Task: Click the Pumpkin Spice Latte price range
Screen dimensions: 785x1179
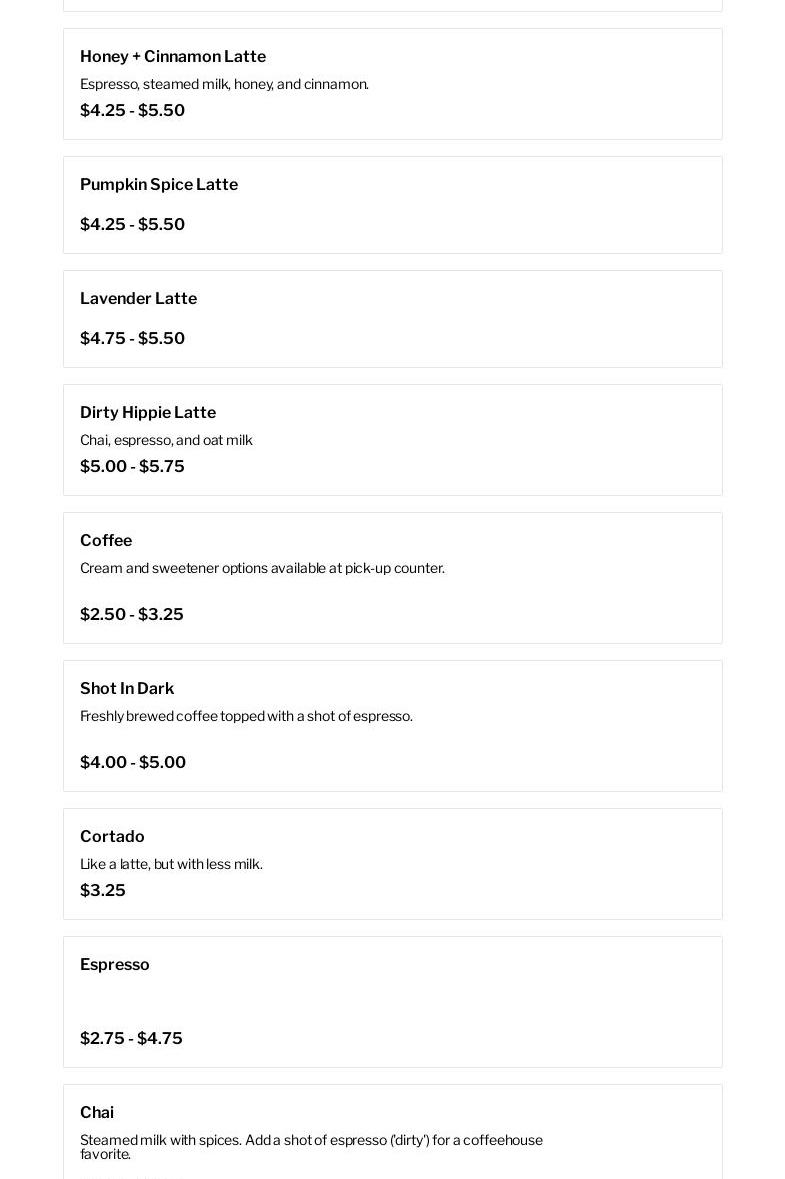Action: click(x=132, y=225)
